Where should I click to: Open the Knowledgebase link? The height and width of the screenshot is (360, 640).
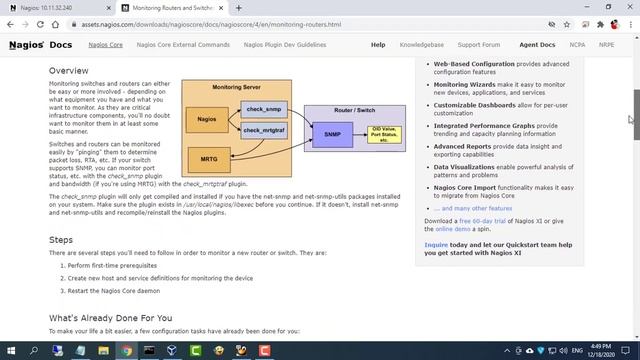coord(422,45)
